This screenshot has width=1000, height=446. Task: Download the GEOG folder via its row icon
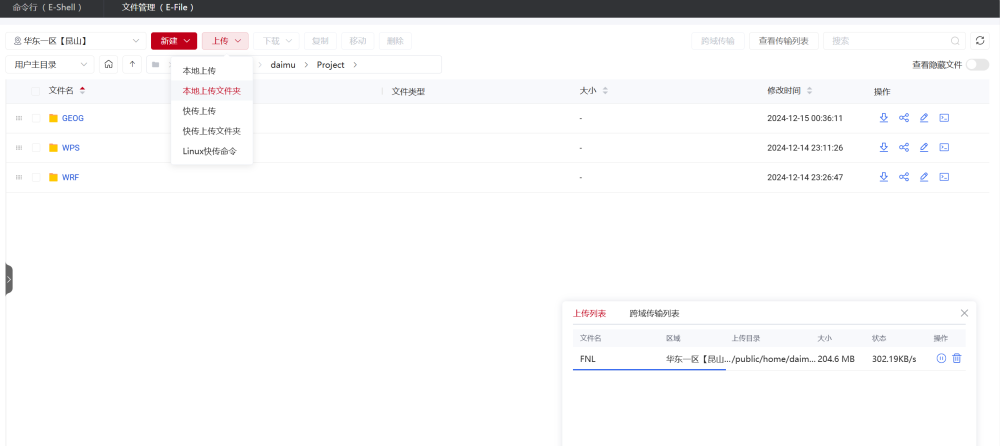pyautogui.click(x=884, y=118)
